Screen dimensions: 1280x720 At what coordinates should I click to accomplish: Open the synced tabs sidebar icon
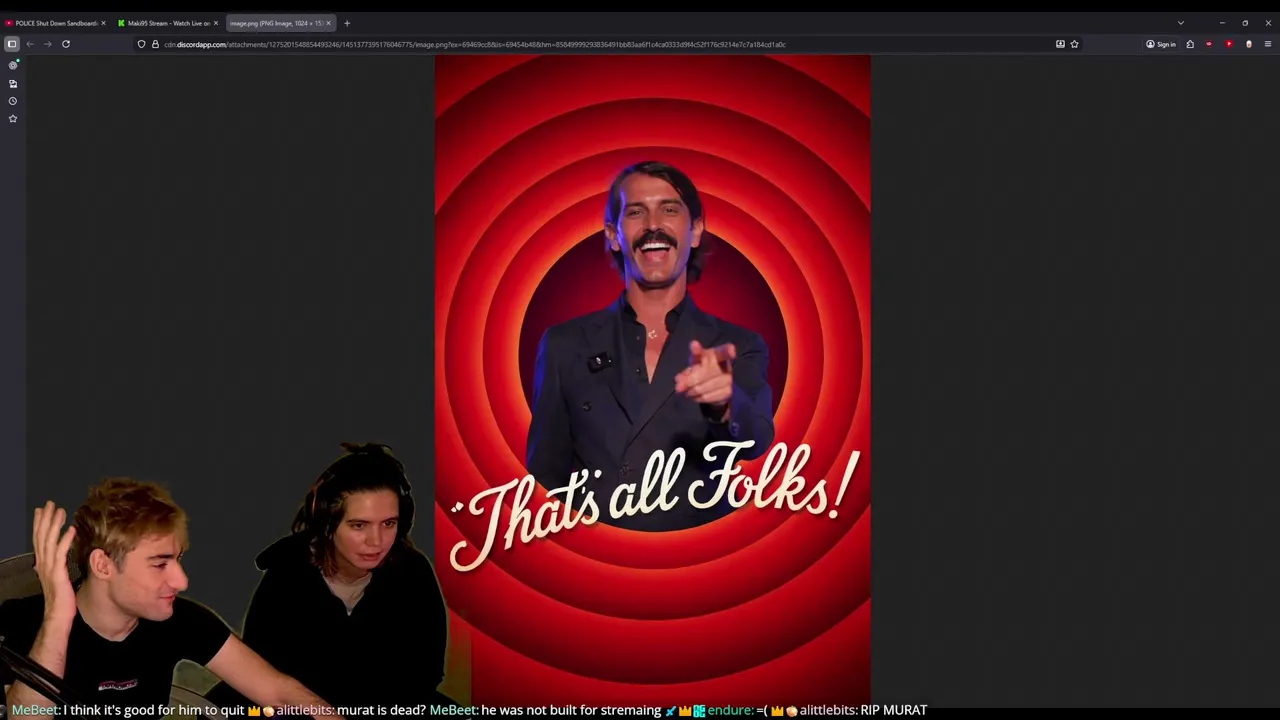coord(13,83)
